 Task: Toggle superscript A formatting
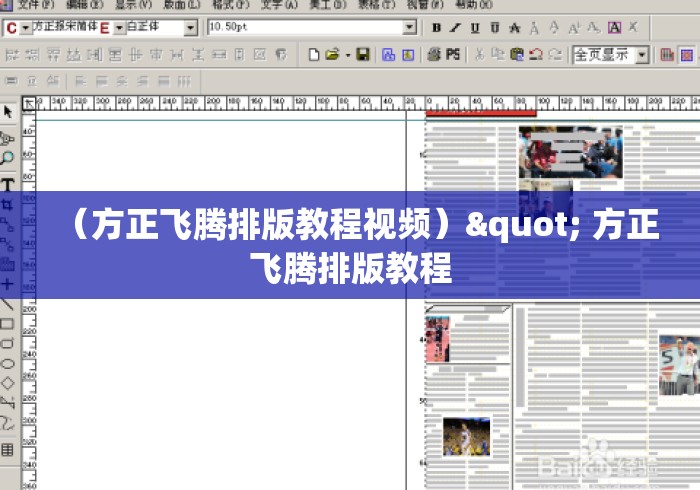point(574,28)
